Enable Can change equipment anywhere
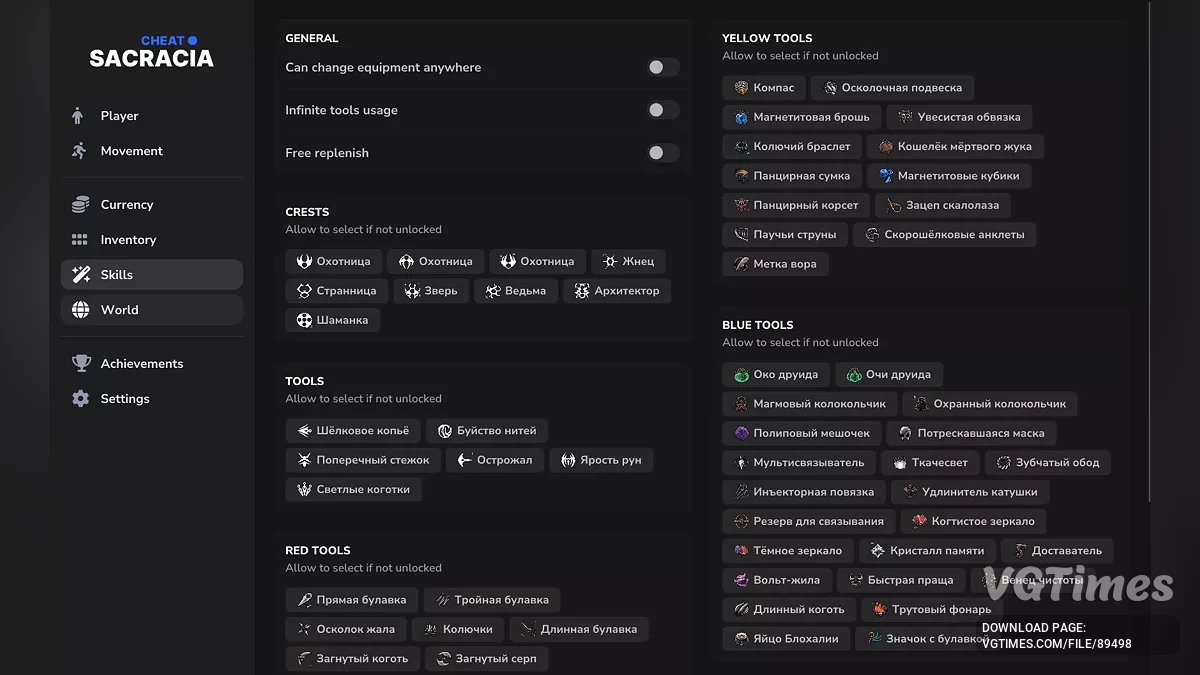This screenshot has height=675, width=1200. pyautogui.click(x=663, y=67)
